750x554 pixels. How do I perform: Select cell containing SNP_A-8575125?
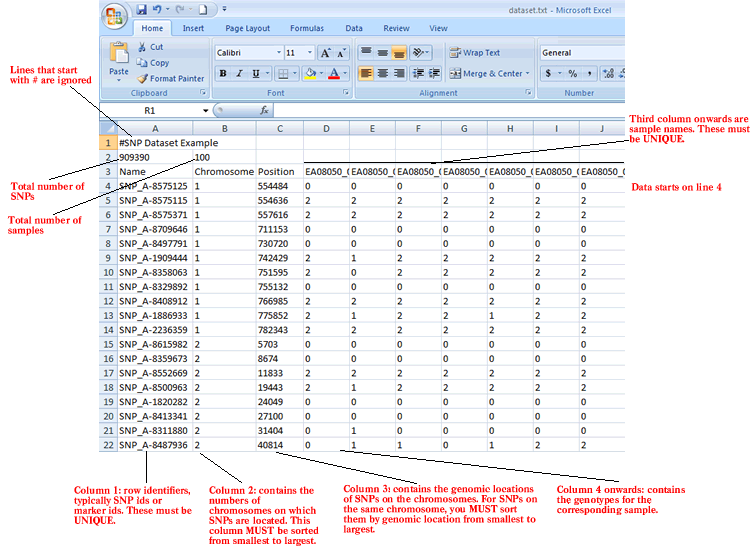coord(155,186)
